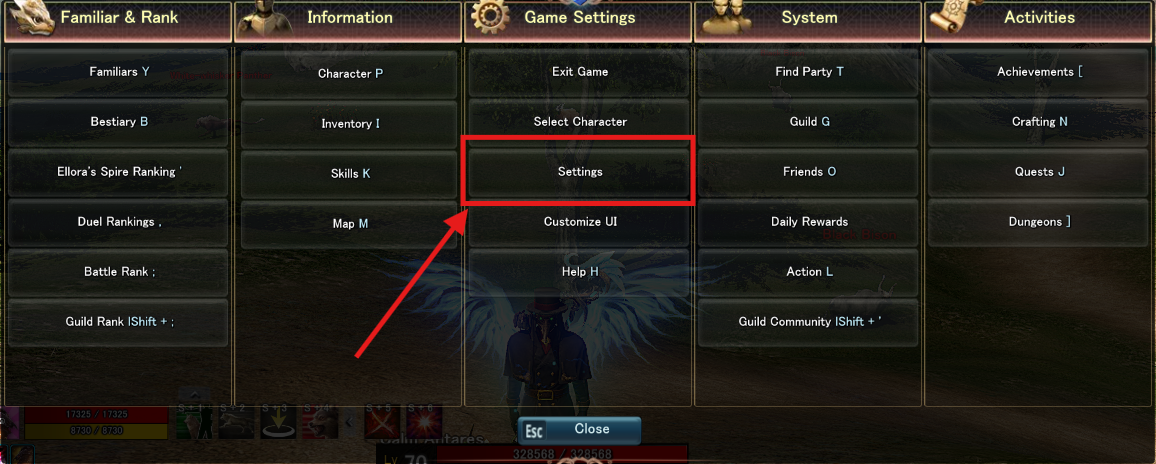Go to Select Character
Viewport: 1156px width, 464px height.
click(580, 122)
